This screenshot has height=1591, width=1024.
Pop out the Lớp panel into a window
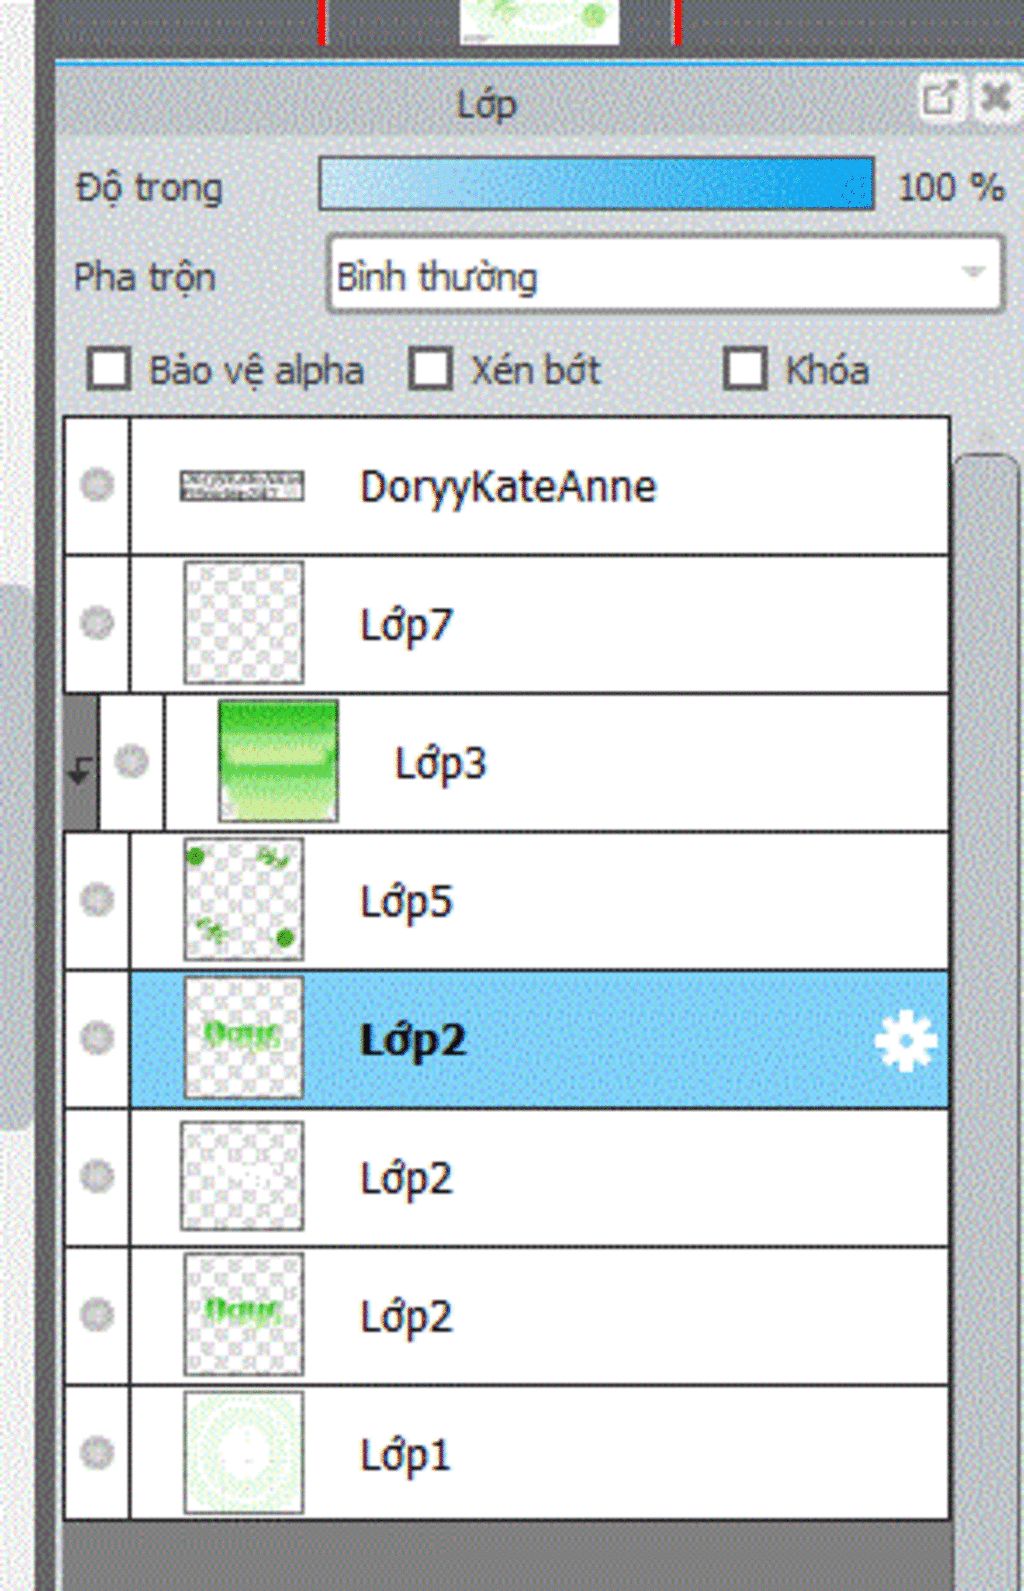[x=940, y=99]
